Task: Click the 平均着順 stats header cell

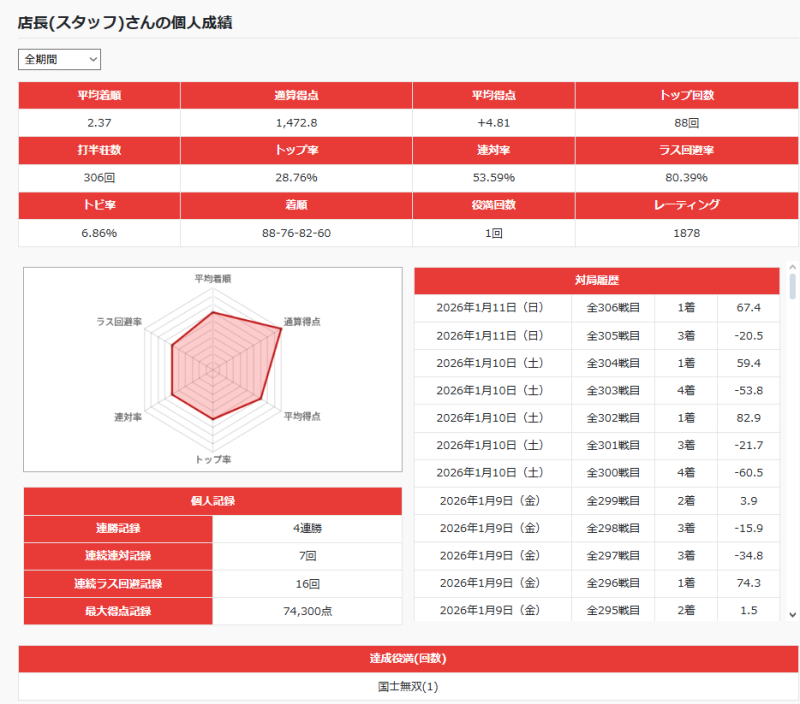Action: click(x=99, y=95)
